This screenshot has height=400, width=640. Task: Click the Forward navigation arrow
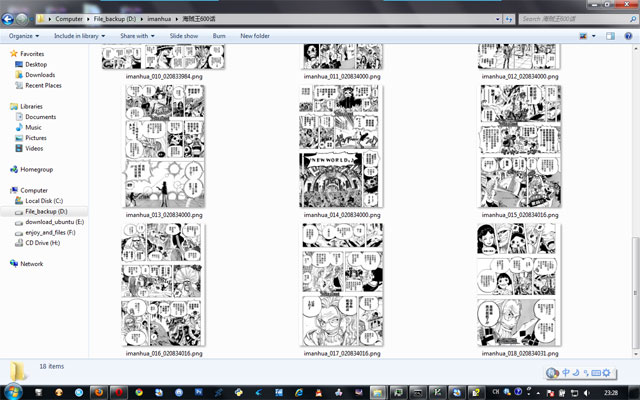22,19
